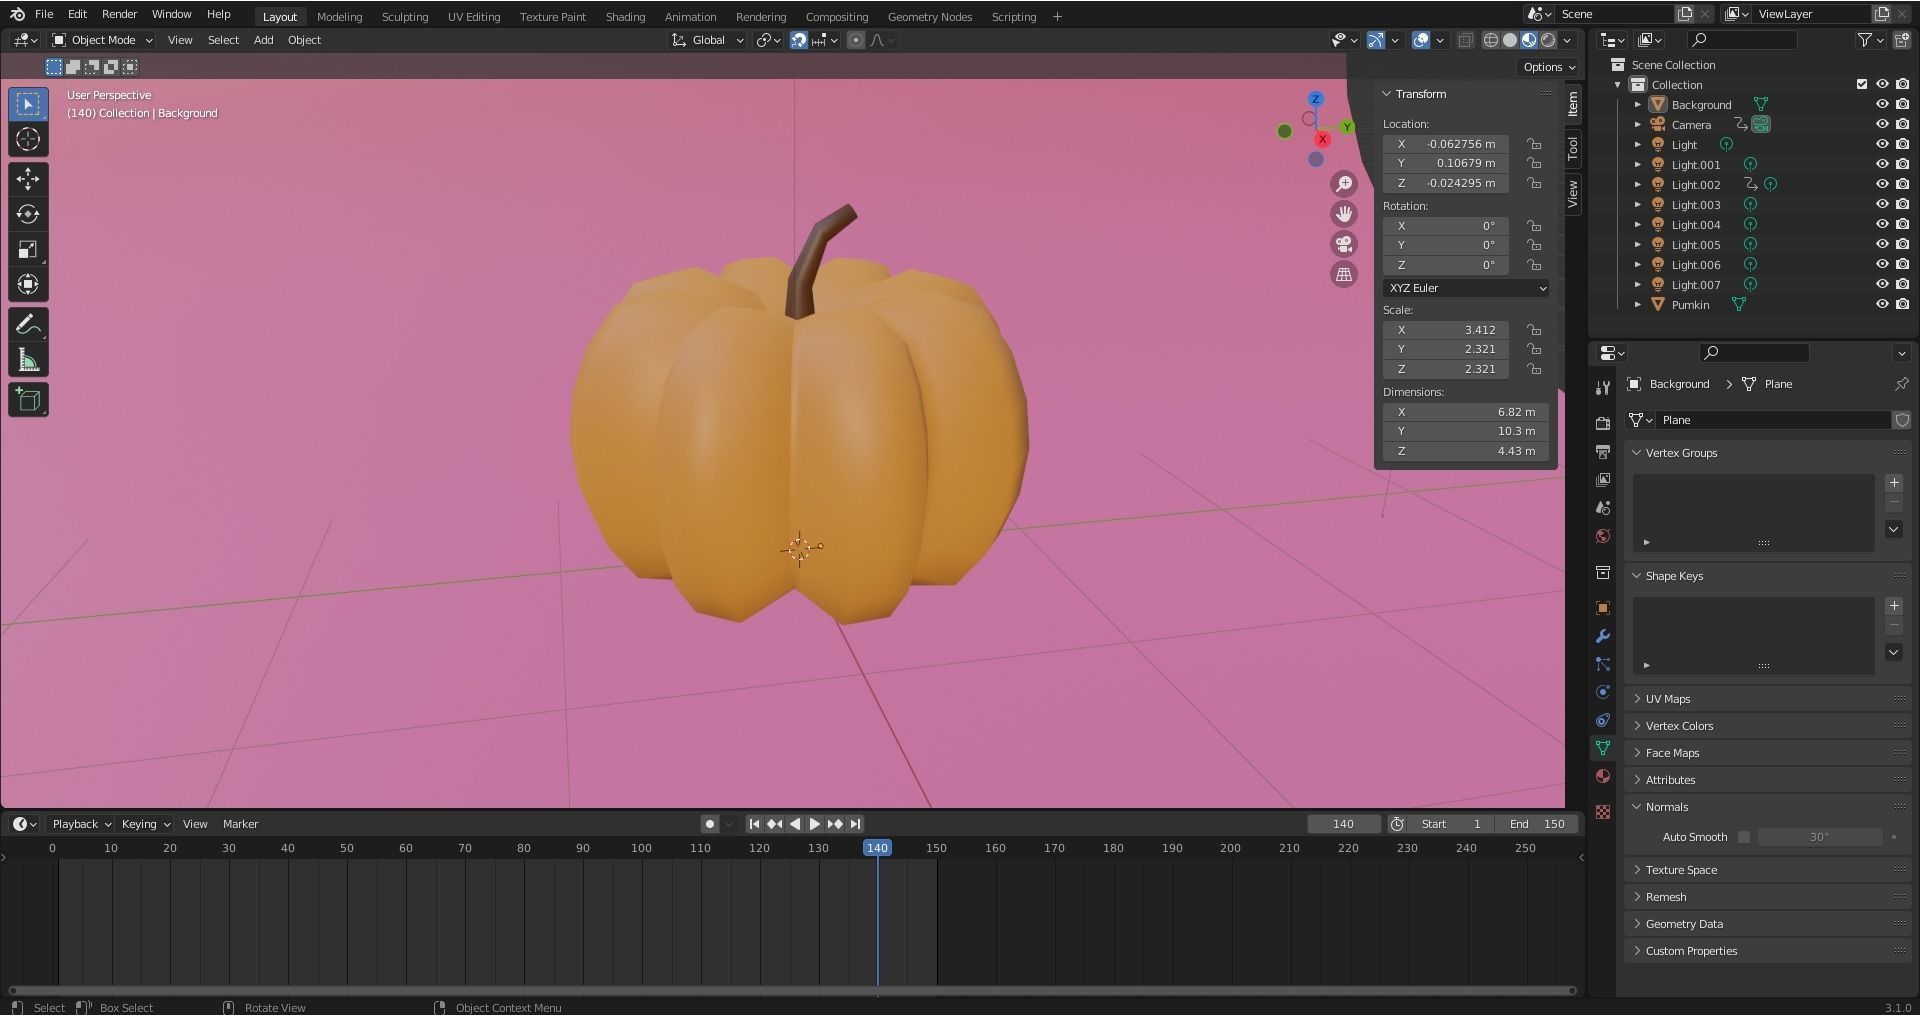The height and width of the screenshot is (1015, 1920).
Task: Hide Light.003 in viewport
Action: click(1881, 204)
